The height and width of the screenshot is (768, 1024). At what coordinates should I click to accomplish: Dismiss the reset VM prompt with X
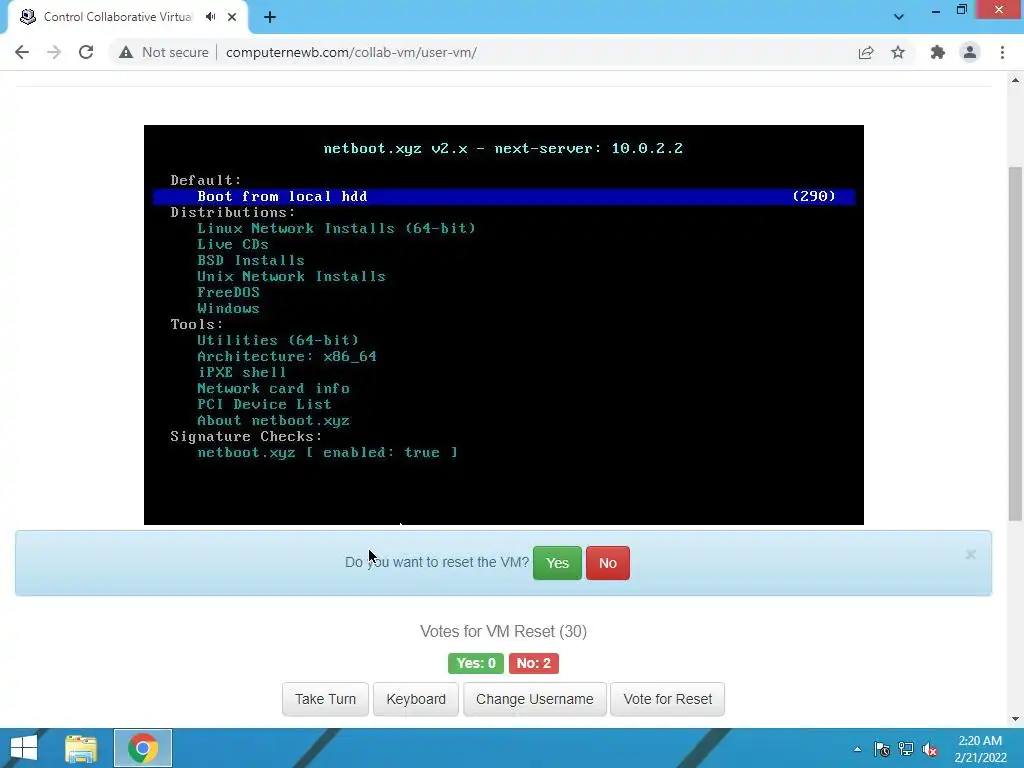point(970,554)
